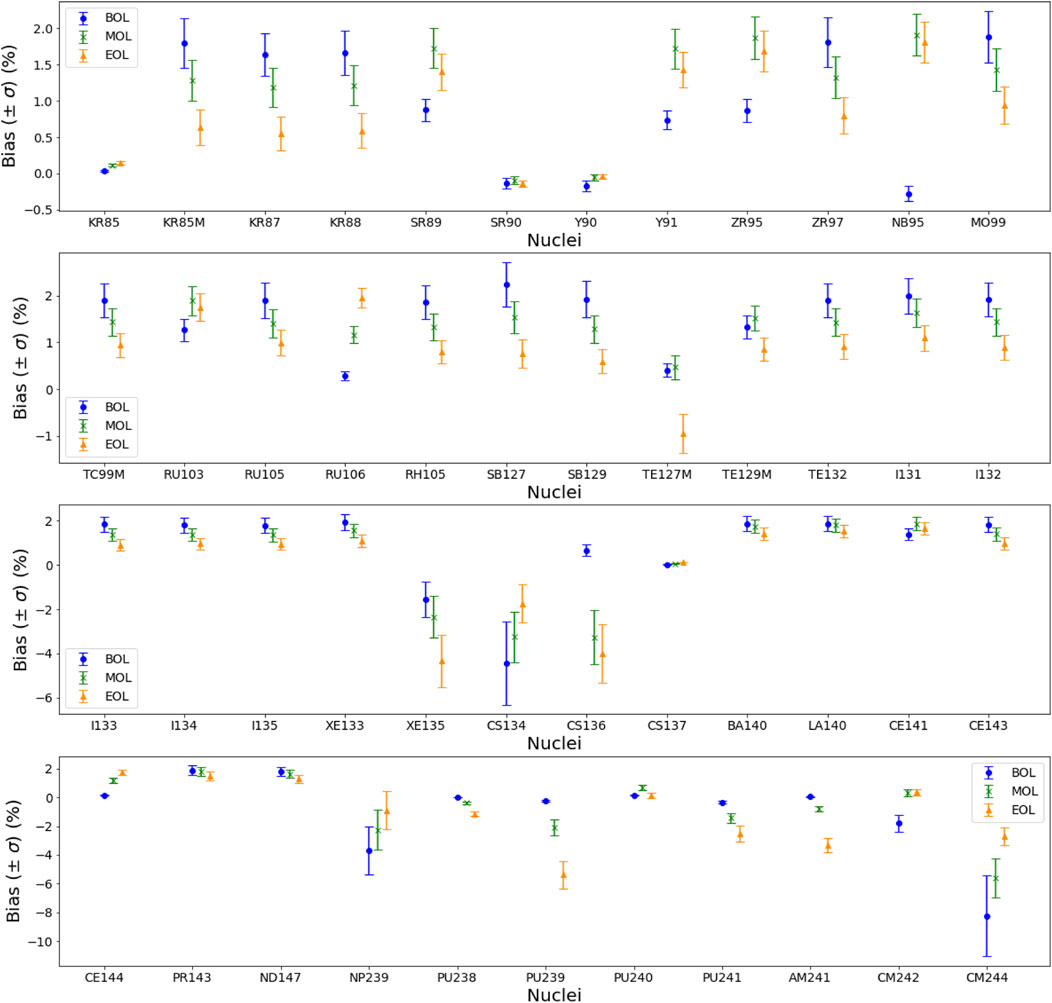Select the RU106 nucleus label
This screenshot has height=1003, width=1052.
coord(345,475)
